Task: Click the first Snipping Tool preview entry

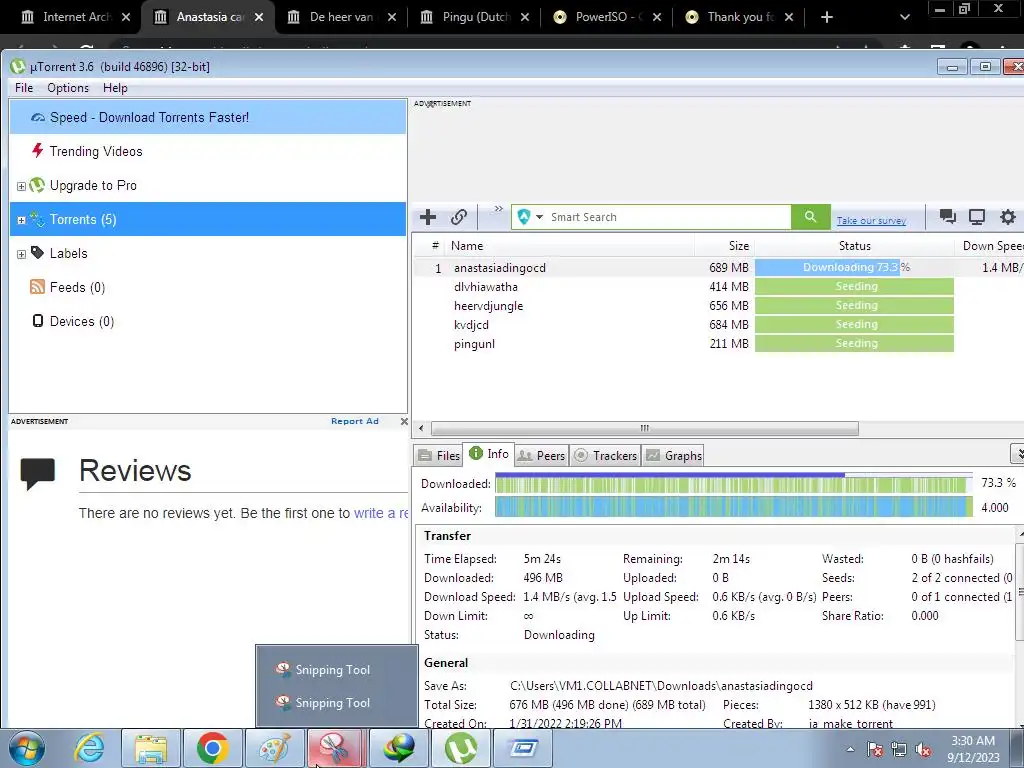Action: (336, 669)
